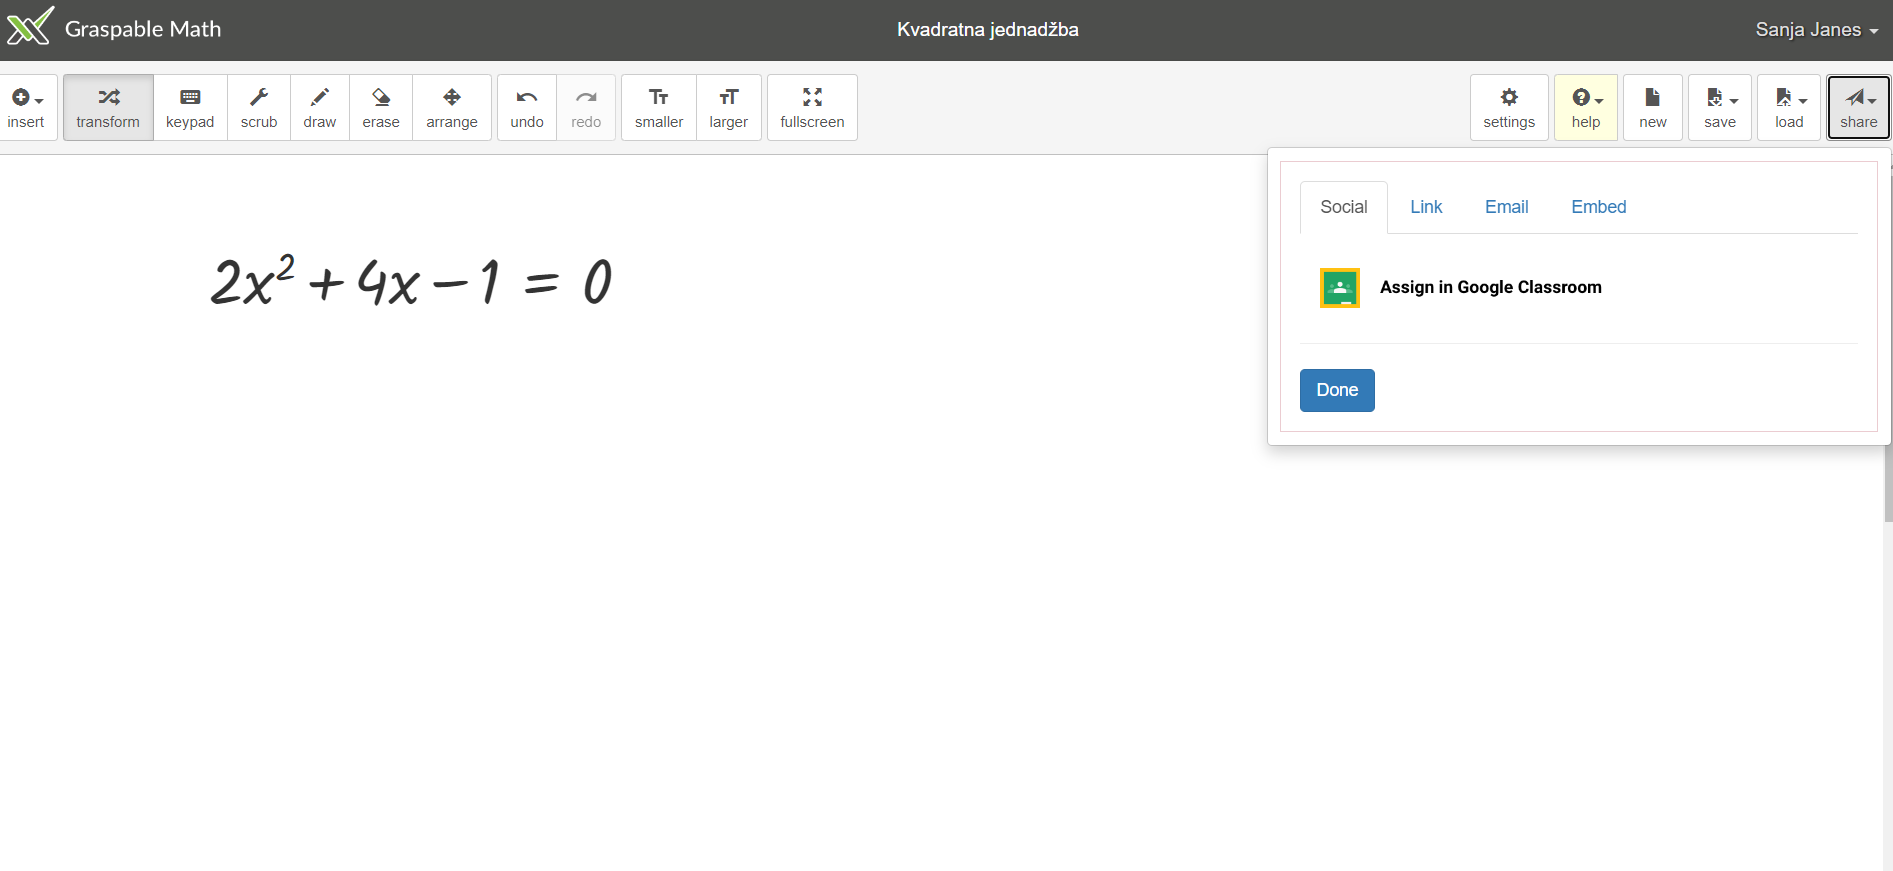Make canvas text larger
The height and width of the screenshot is (871, 1893).
point(729,108)
